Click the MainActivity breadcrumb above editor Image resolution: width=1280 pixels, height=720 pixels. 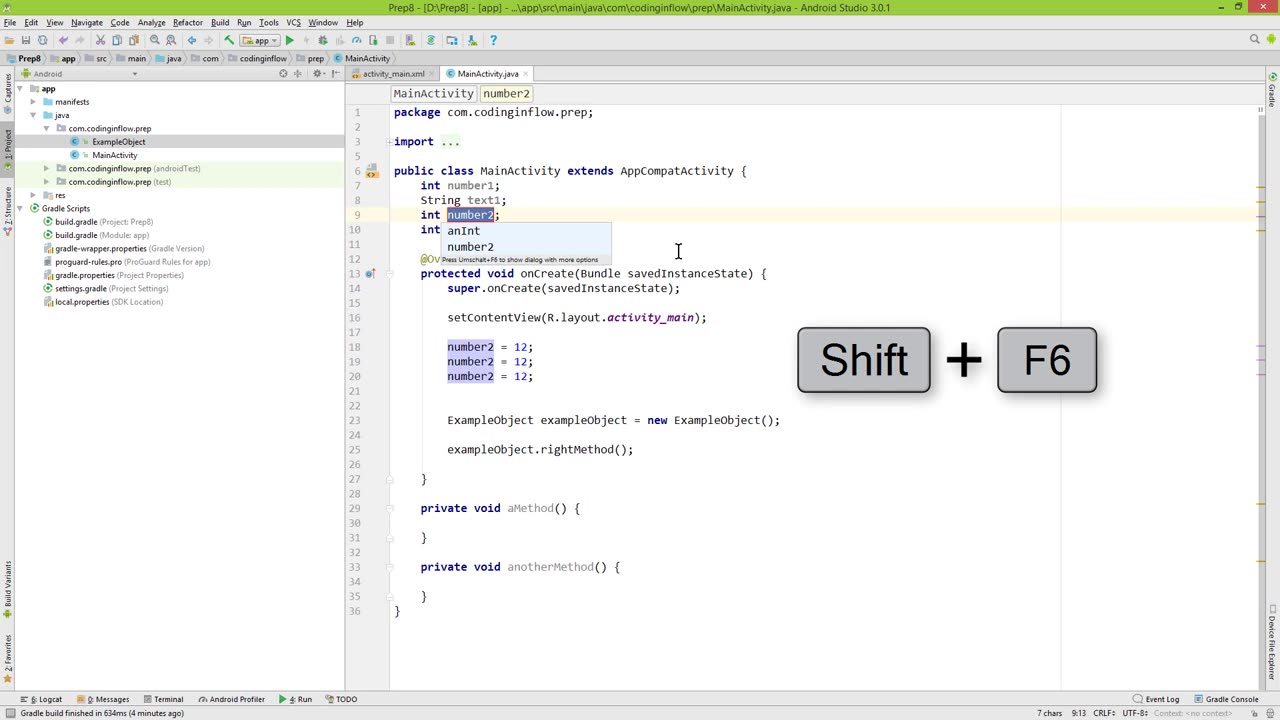click(433, 94)
